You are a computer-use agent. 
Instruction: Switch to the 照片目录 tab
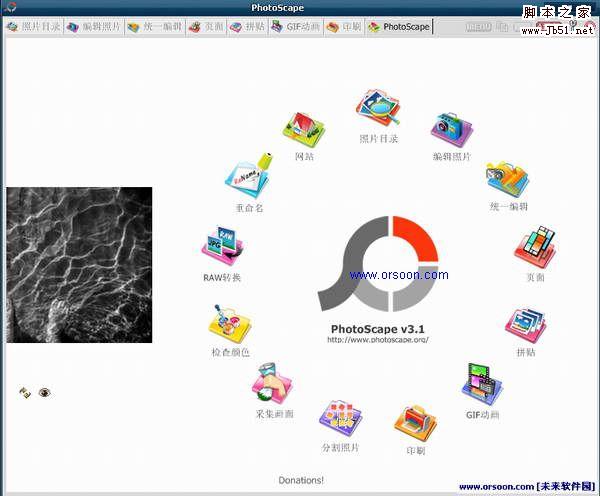(x=34, y=26)
